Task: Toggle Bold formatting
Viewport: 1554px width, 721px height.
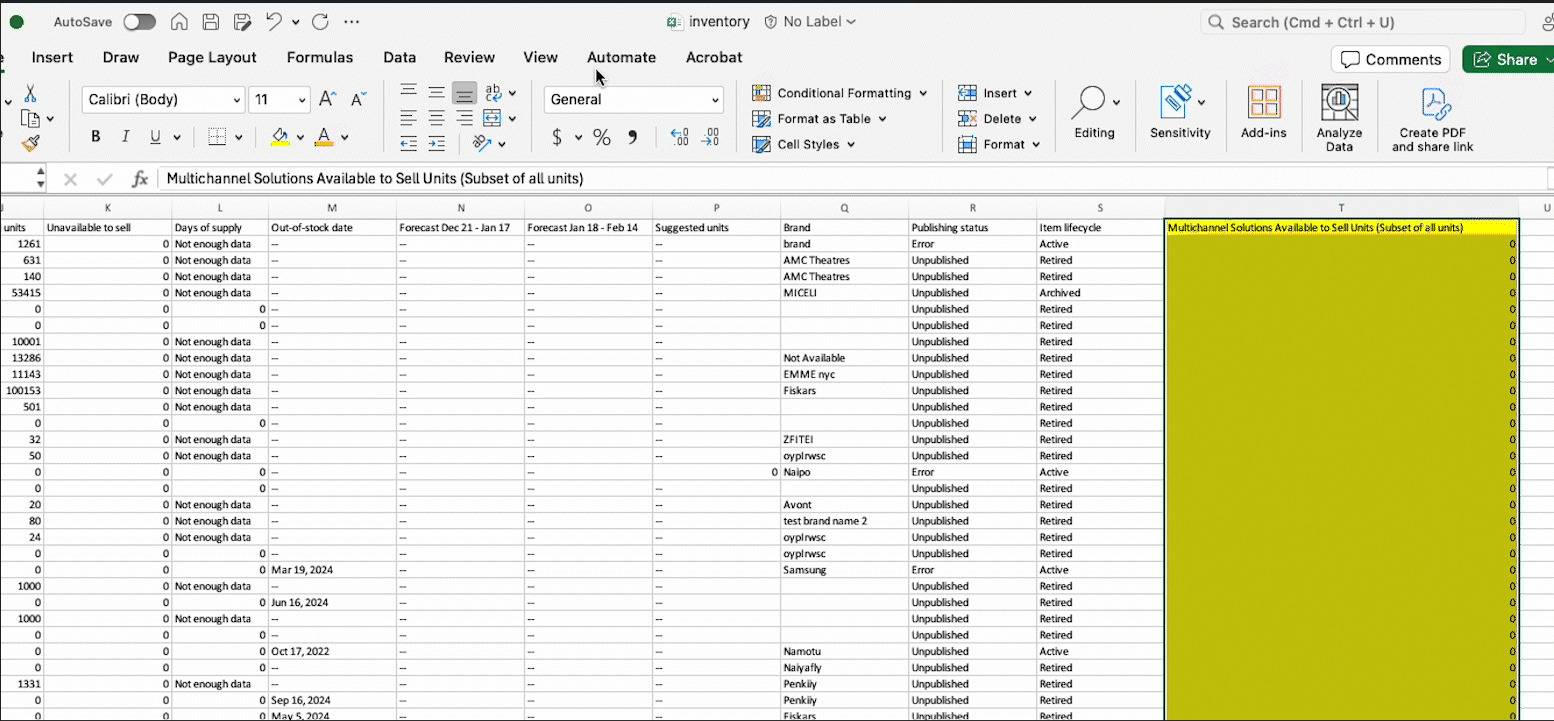Action: pos(96,137)
